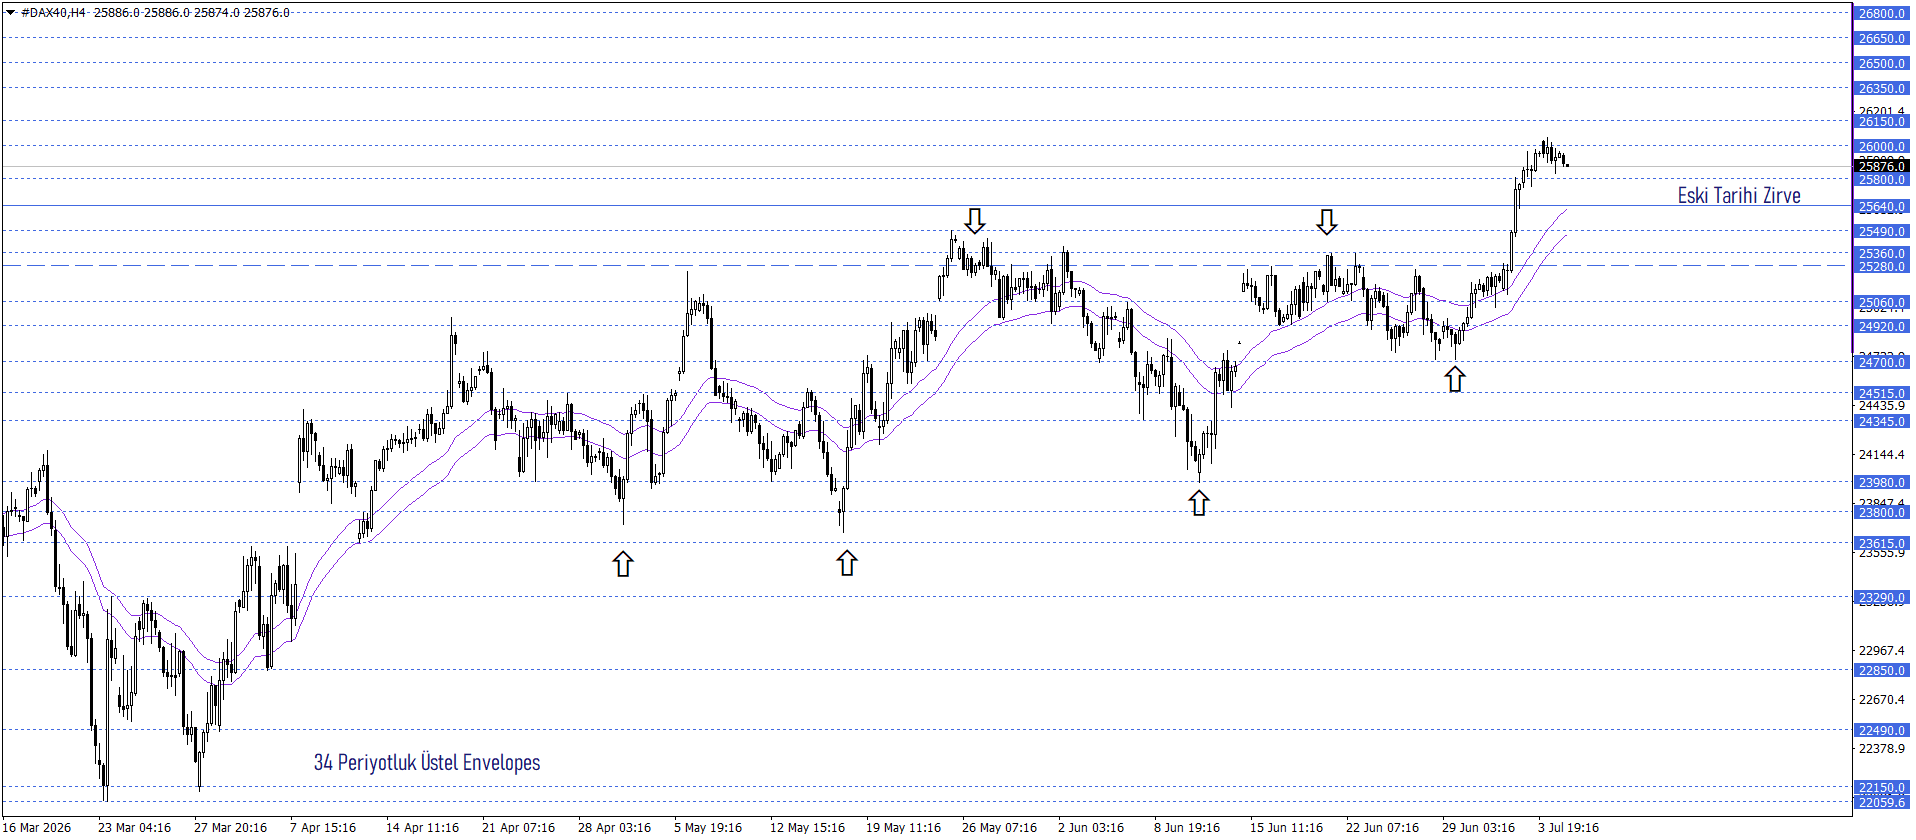Click the 25360.0 price level label
The height and width of the screenshot is (840, 1916).
tap(1882, 253)
